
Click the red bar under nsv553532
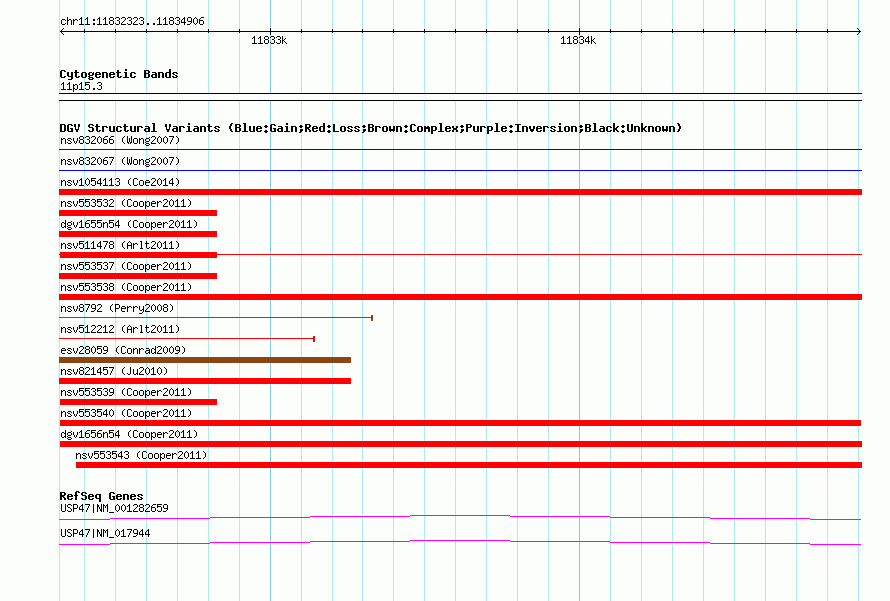tap(138, 213)
